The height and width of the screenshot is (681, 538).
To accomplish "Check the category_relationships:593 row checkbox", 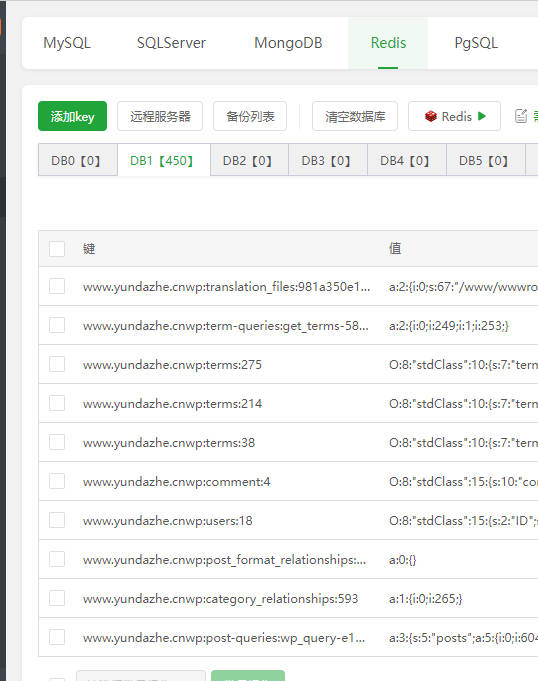I will 57,598.
